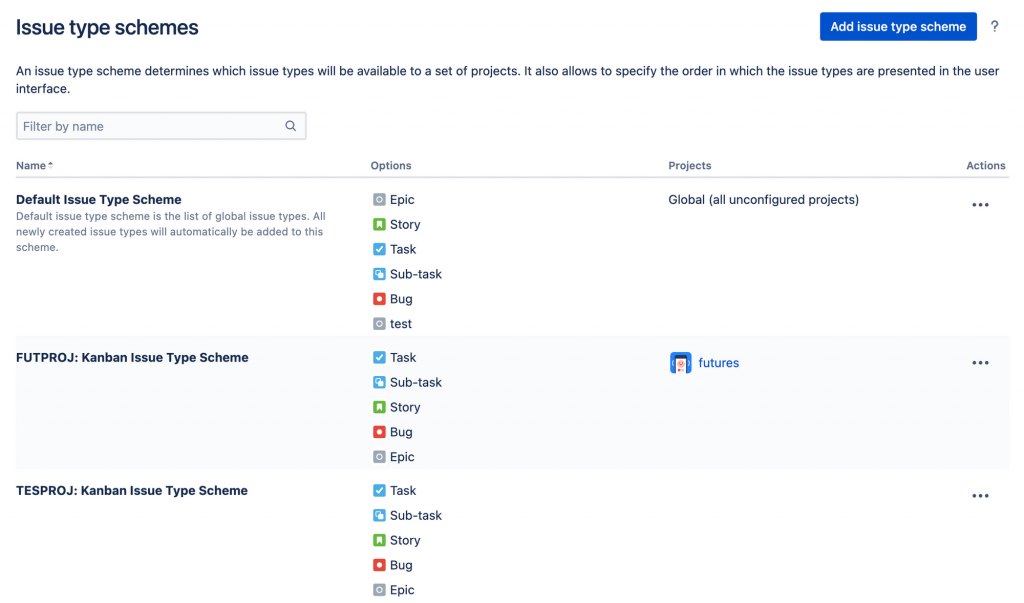Viewport: 1024px width, 603px height.
Task: Click the help question mark icon
Action: [x=994, y=27]
